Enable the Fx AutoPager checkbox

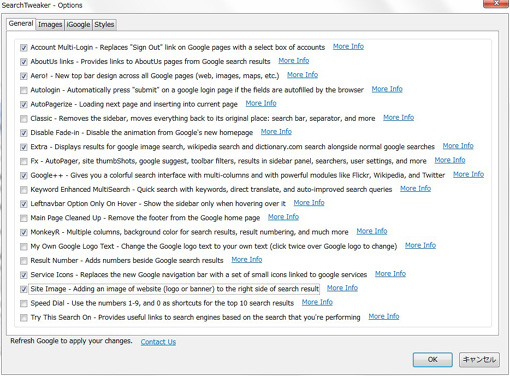coord(23,161)
